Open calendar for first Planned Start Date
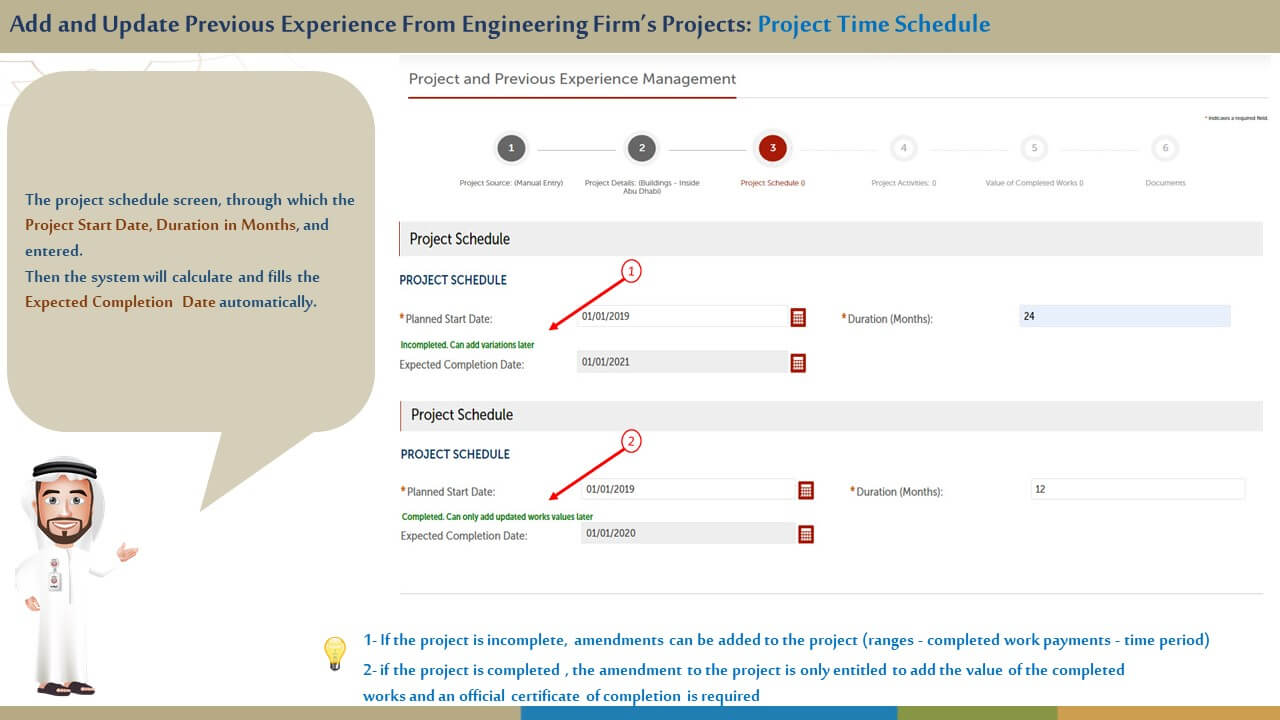The width and height of the screenshot is (1280, 720). point(798,317)
